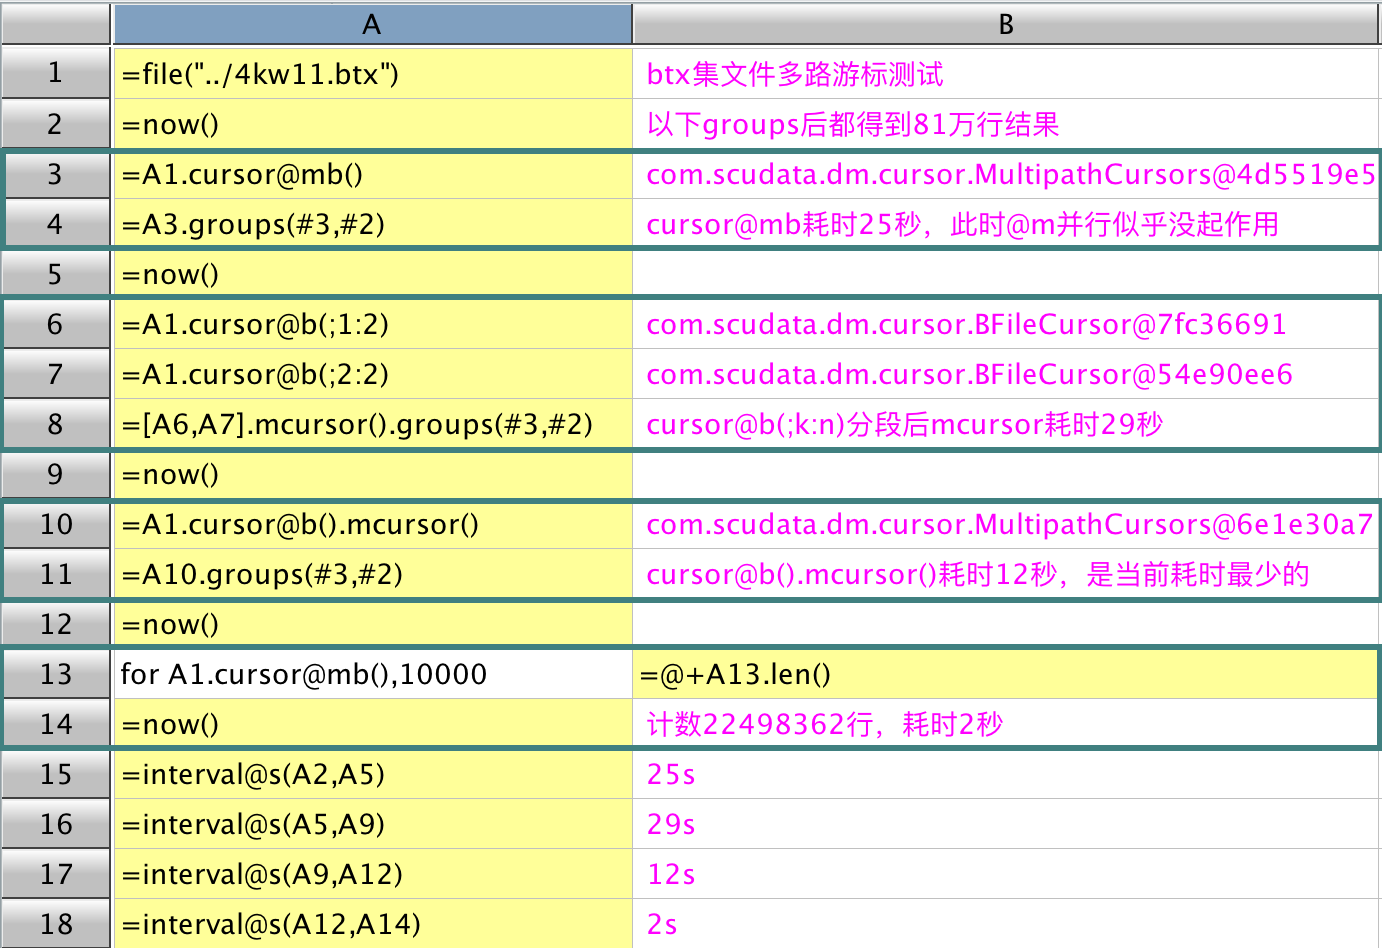Select row 12 header
The height and width of the screenshot is (948, 1382).
pos(55,623)
